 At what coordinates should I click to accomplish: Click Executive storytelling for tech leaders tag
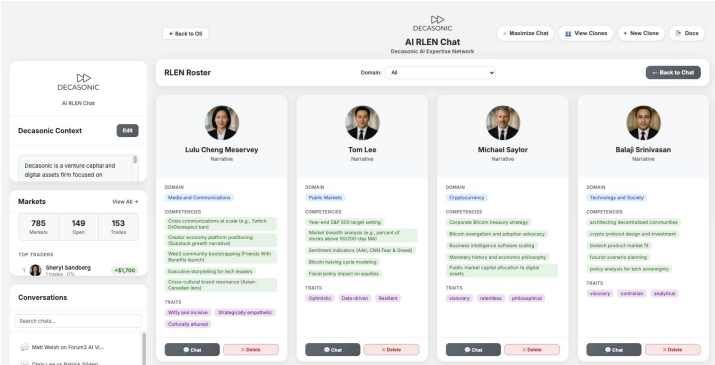(x=210, y=271)
